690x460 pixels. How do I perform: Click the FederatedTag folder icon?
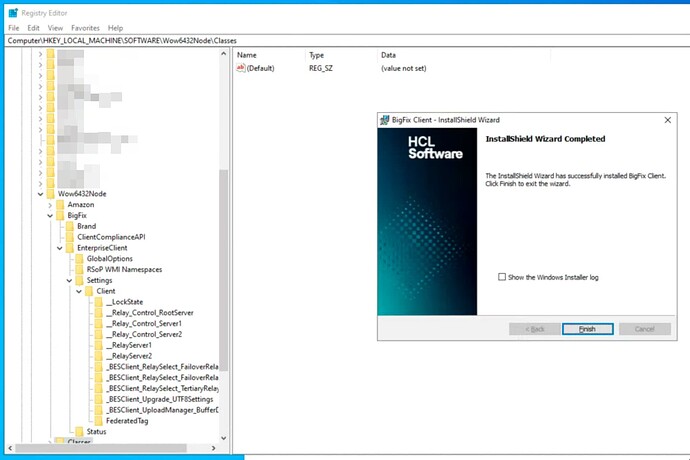(98, 420)
